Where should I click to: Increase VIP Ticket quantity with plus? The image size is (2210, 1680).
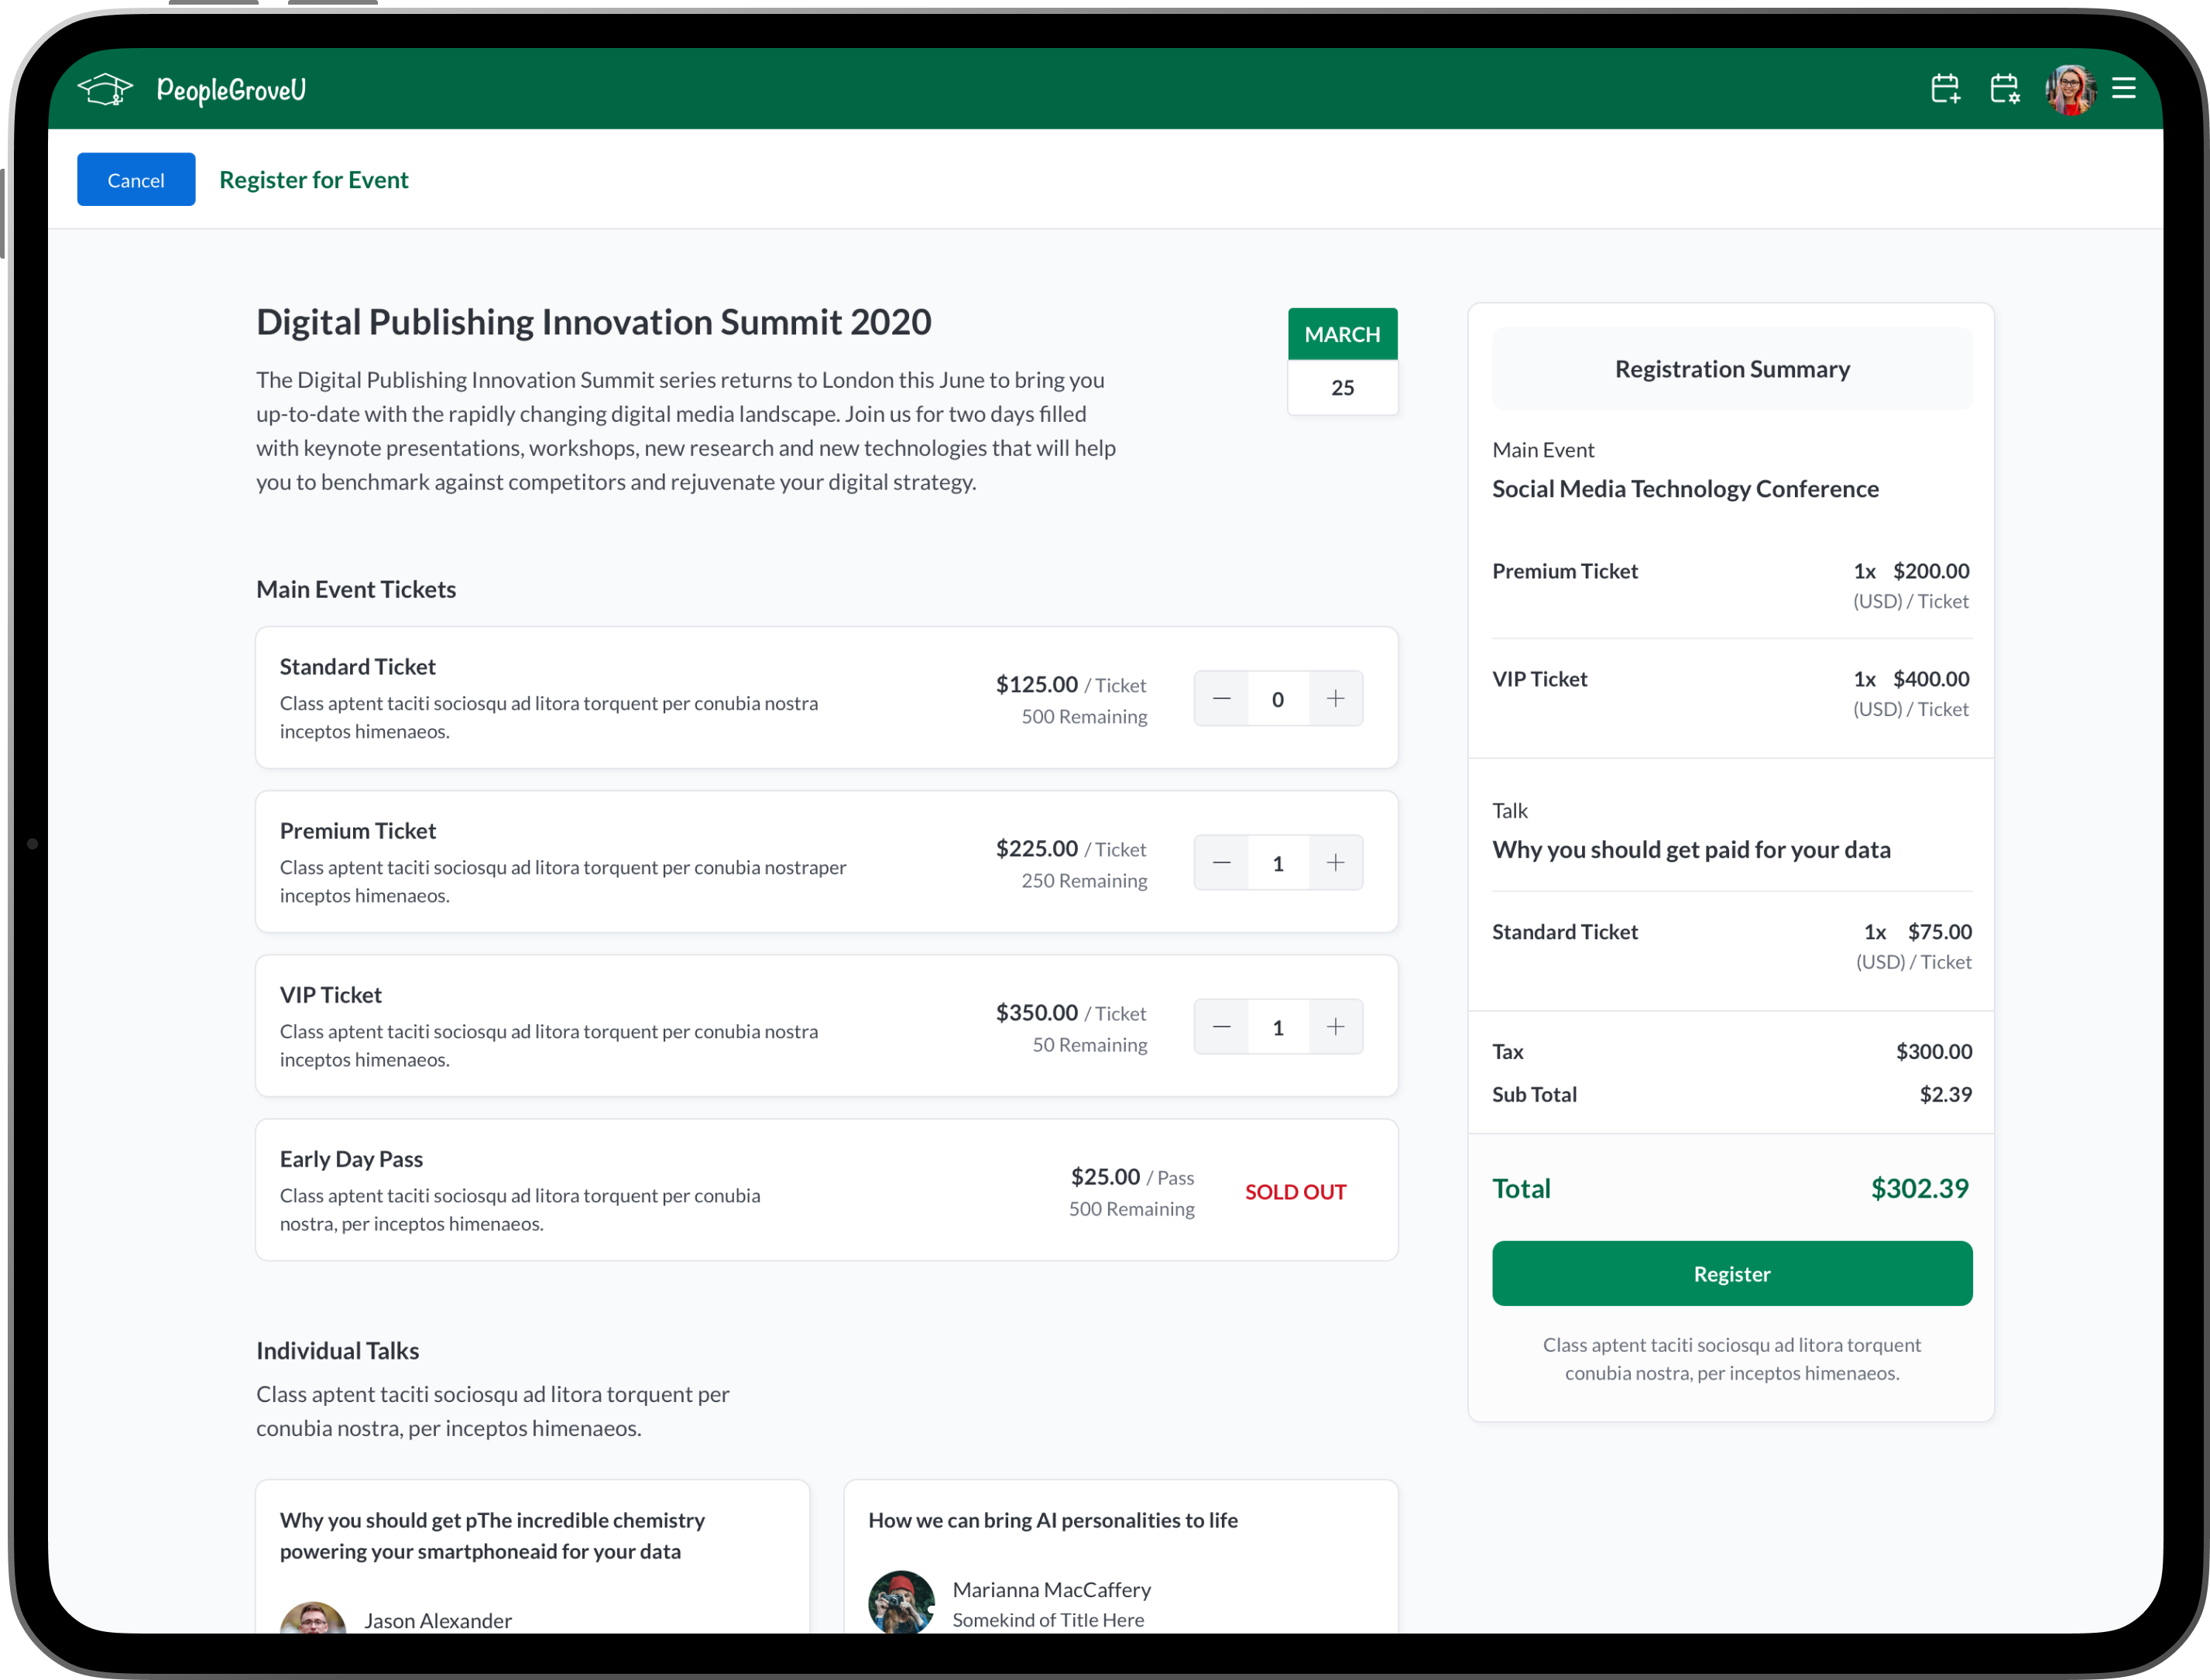coord(1335,1027)
